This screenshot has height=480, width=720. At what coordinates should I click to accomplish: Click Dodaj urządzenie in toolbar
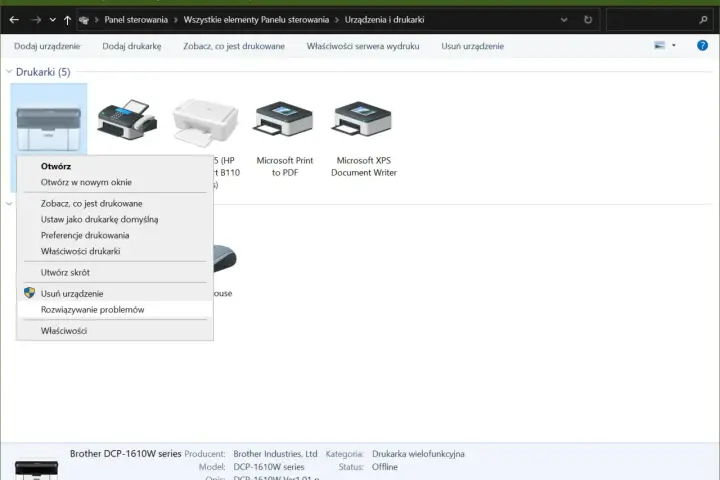tap(47, 46)
